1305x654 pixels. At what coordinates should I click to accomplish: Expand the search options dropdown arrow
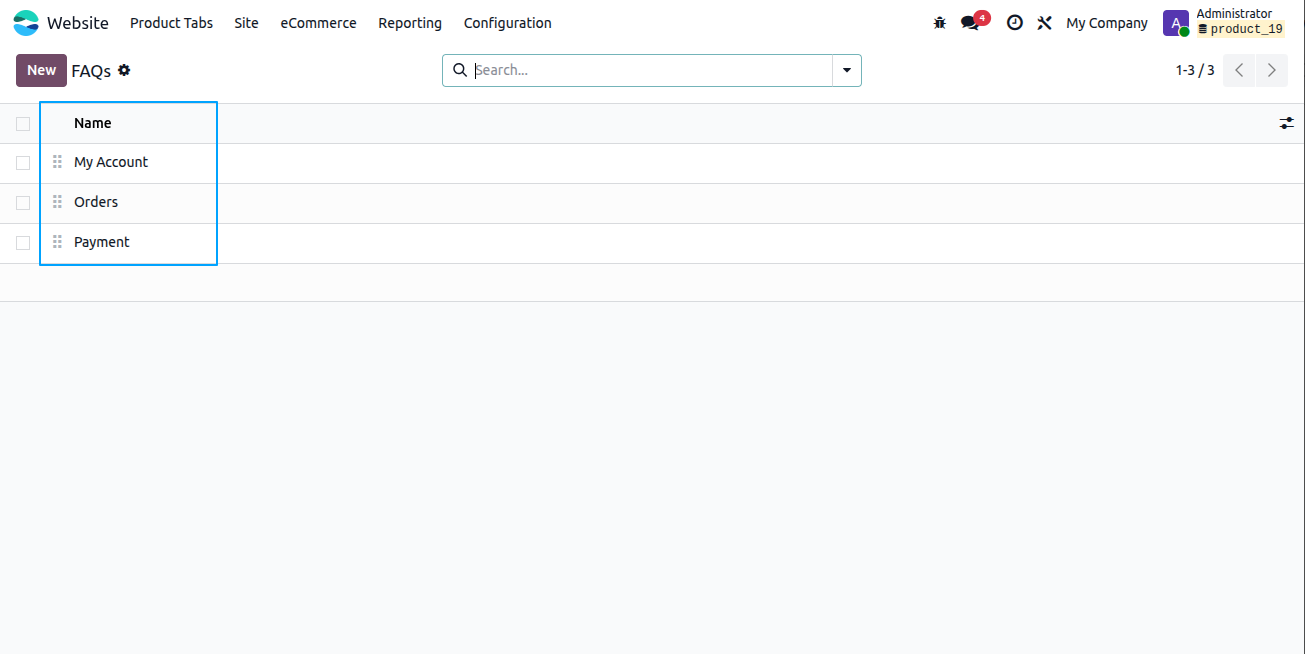[x=847, y=70]
